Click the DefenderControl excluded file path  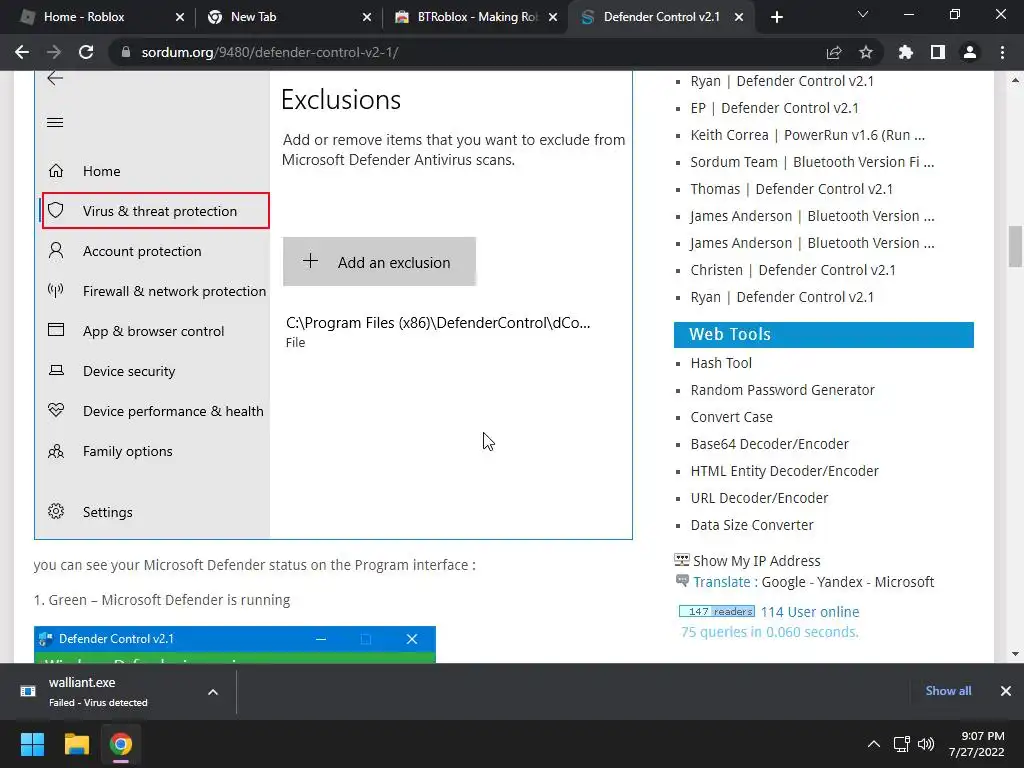pyautogui.click(x=438, y=323)
